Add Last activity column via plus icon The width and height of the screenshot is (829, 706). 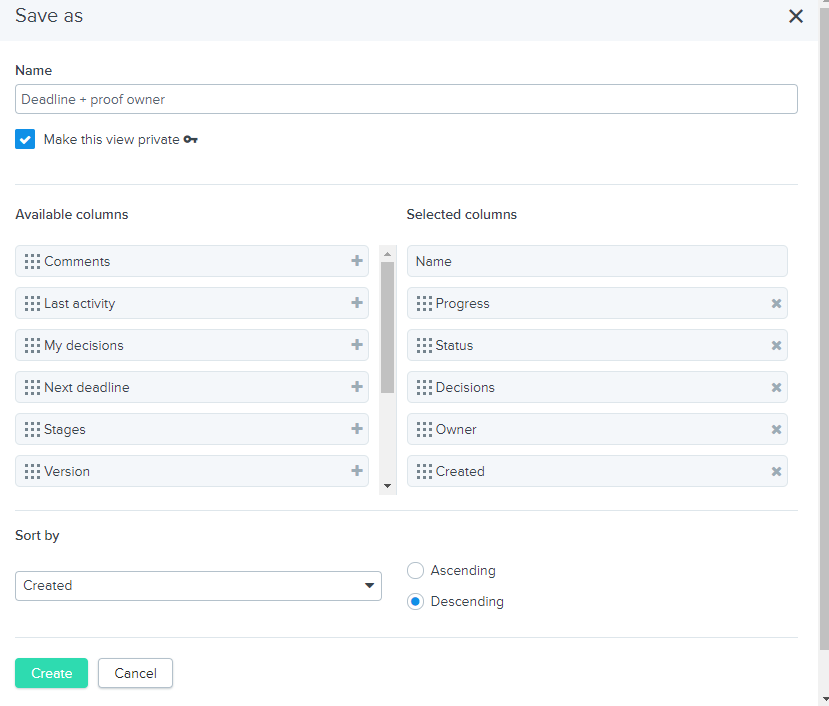pos(357,302)
